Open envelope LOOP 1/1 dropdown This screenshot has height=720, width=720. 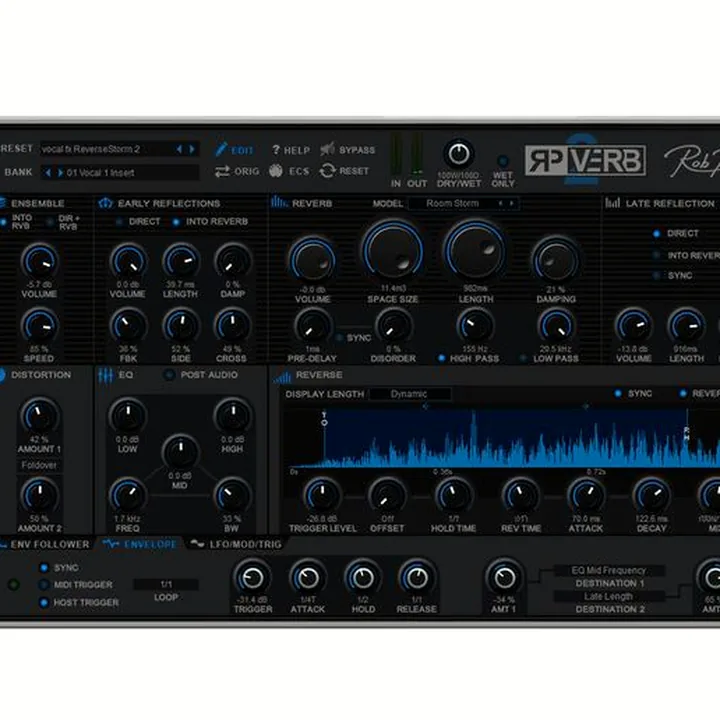(x=166, y=585)
